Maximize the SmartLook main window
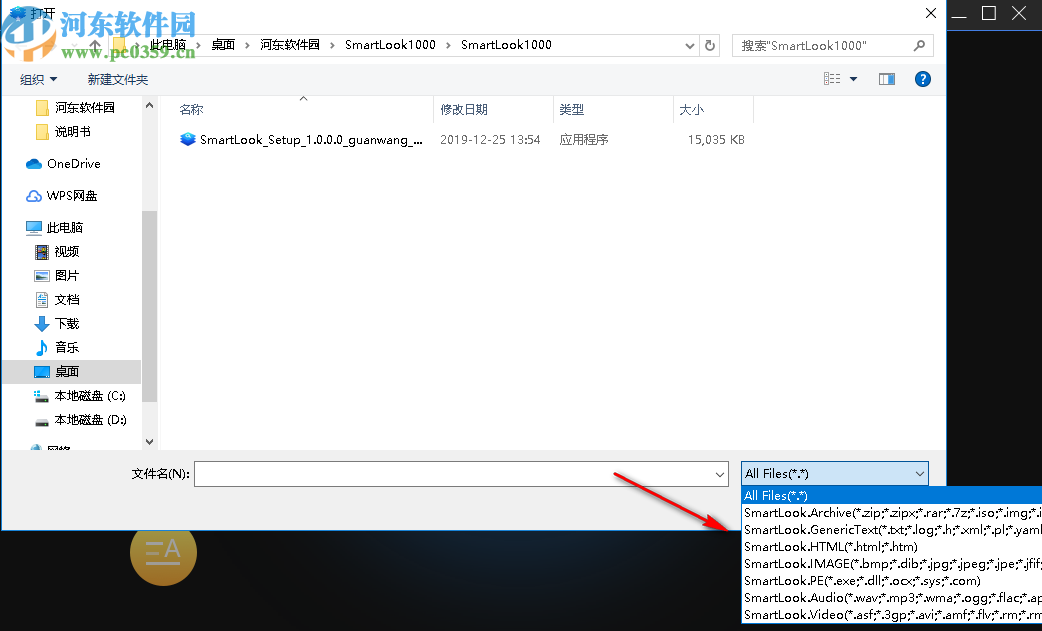 coord(989,13)
